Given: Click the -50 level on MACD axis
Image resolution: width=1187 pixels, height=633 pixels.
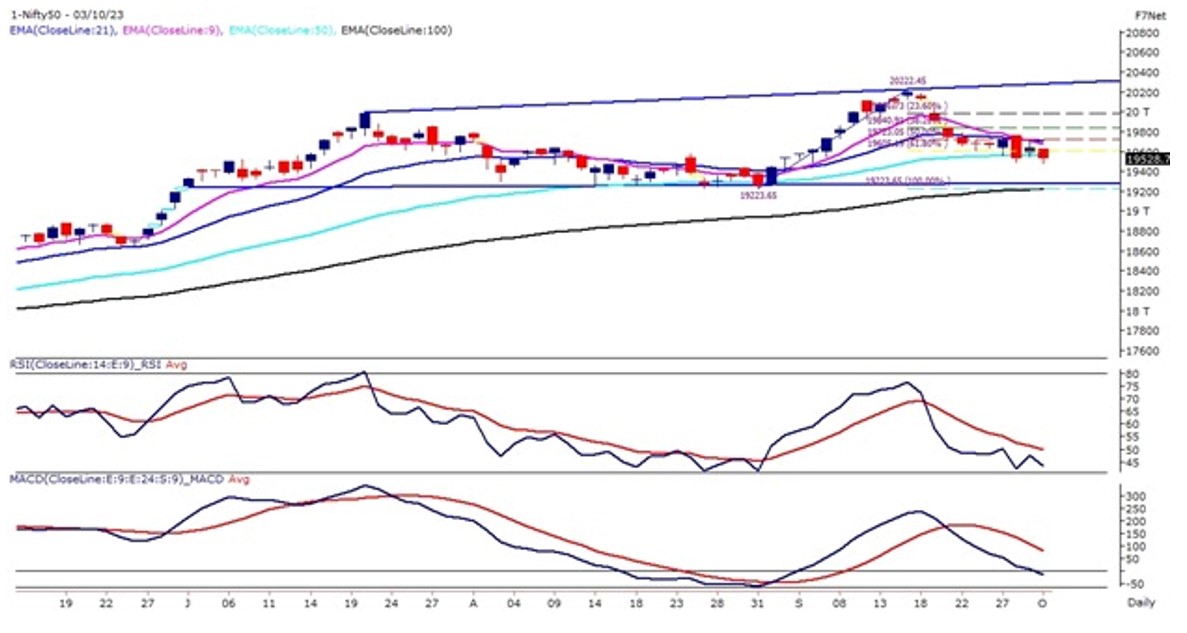Looking at the screenshot, I should 1136,584.
